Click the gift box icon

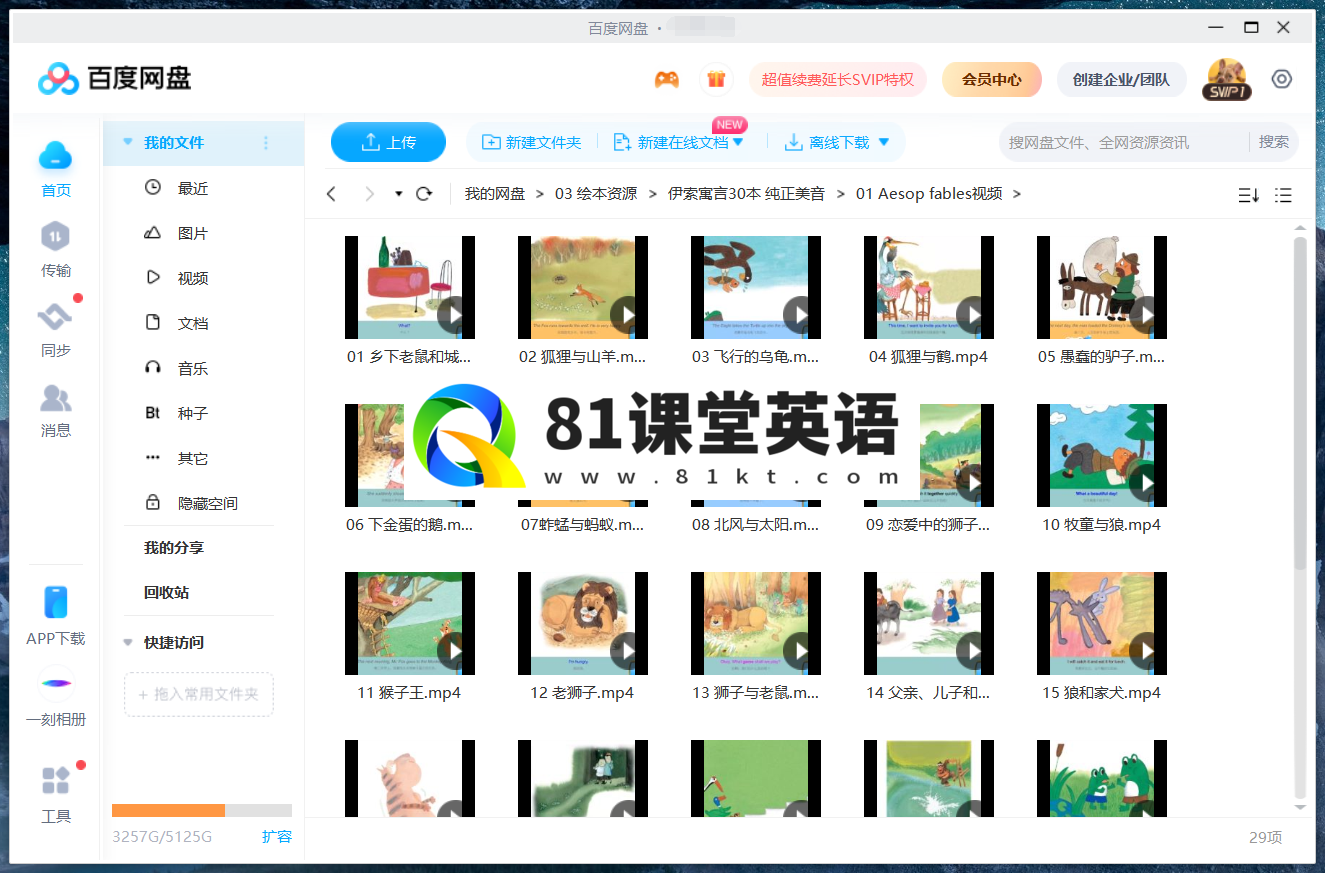[x=715, y=79]
